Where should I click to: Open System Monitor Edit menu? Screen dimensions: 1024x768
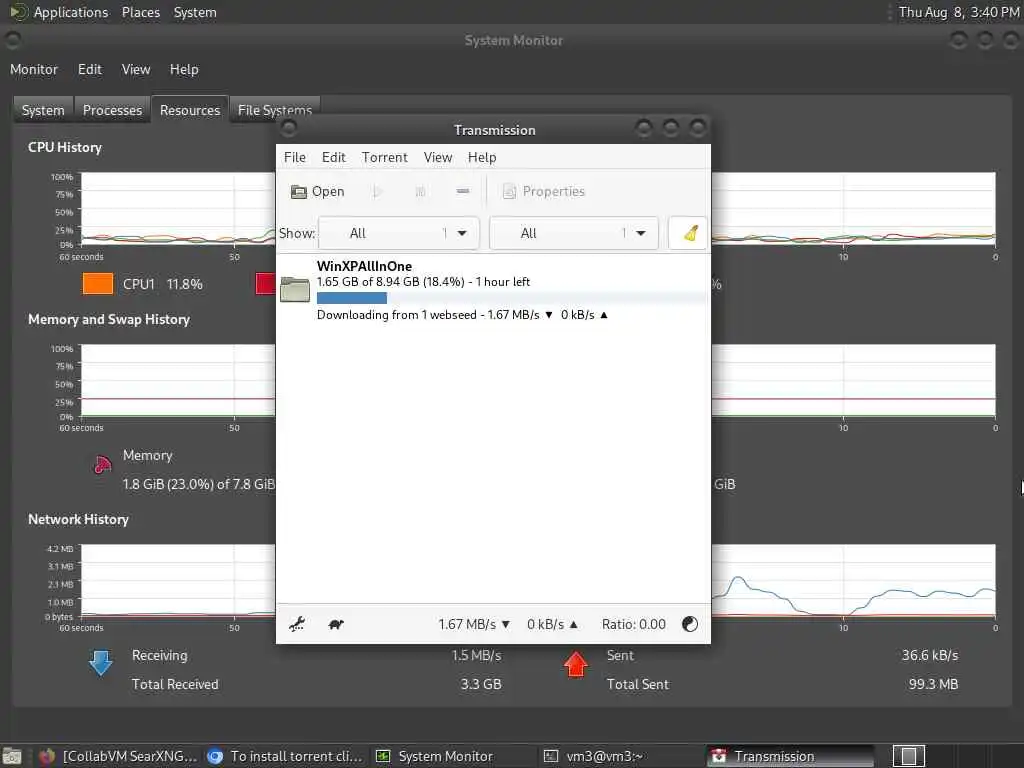pyautogui.click(x=89, y=69)
